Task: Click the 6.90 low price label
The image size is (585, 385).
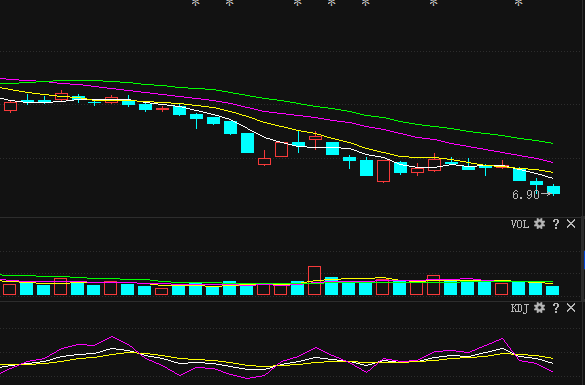Action: click(526, 195)
